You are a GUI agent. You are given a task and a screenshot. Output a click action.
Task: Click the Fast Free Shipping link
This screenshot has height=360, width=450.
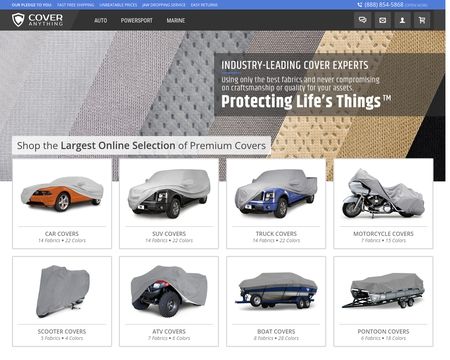click(x=76, y=5)
